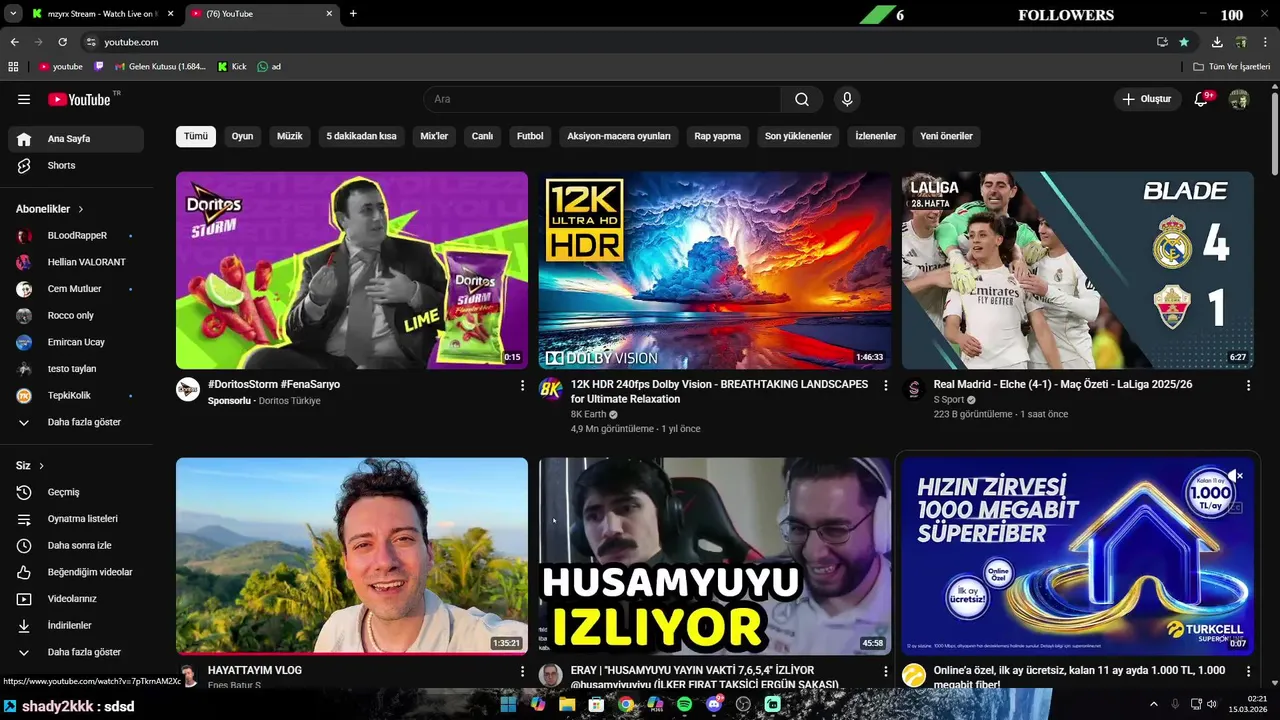Open Discord from taskbar

point(714,704)
